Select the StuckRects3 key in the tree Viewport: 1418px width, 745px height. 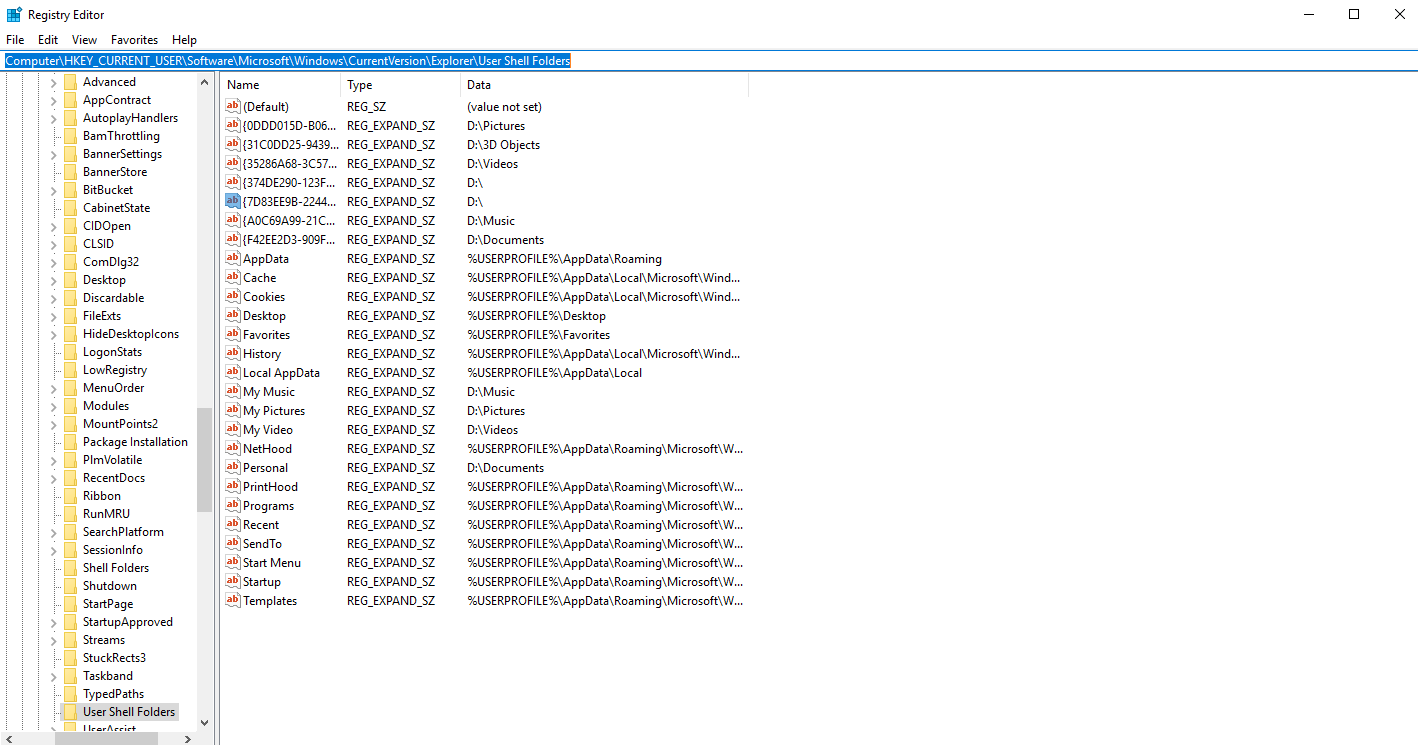click(x=114, y=658)
